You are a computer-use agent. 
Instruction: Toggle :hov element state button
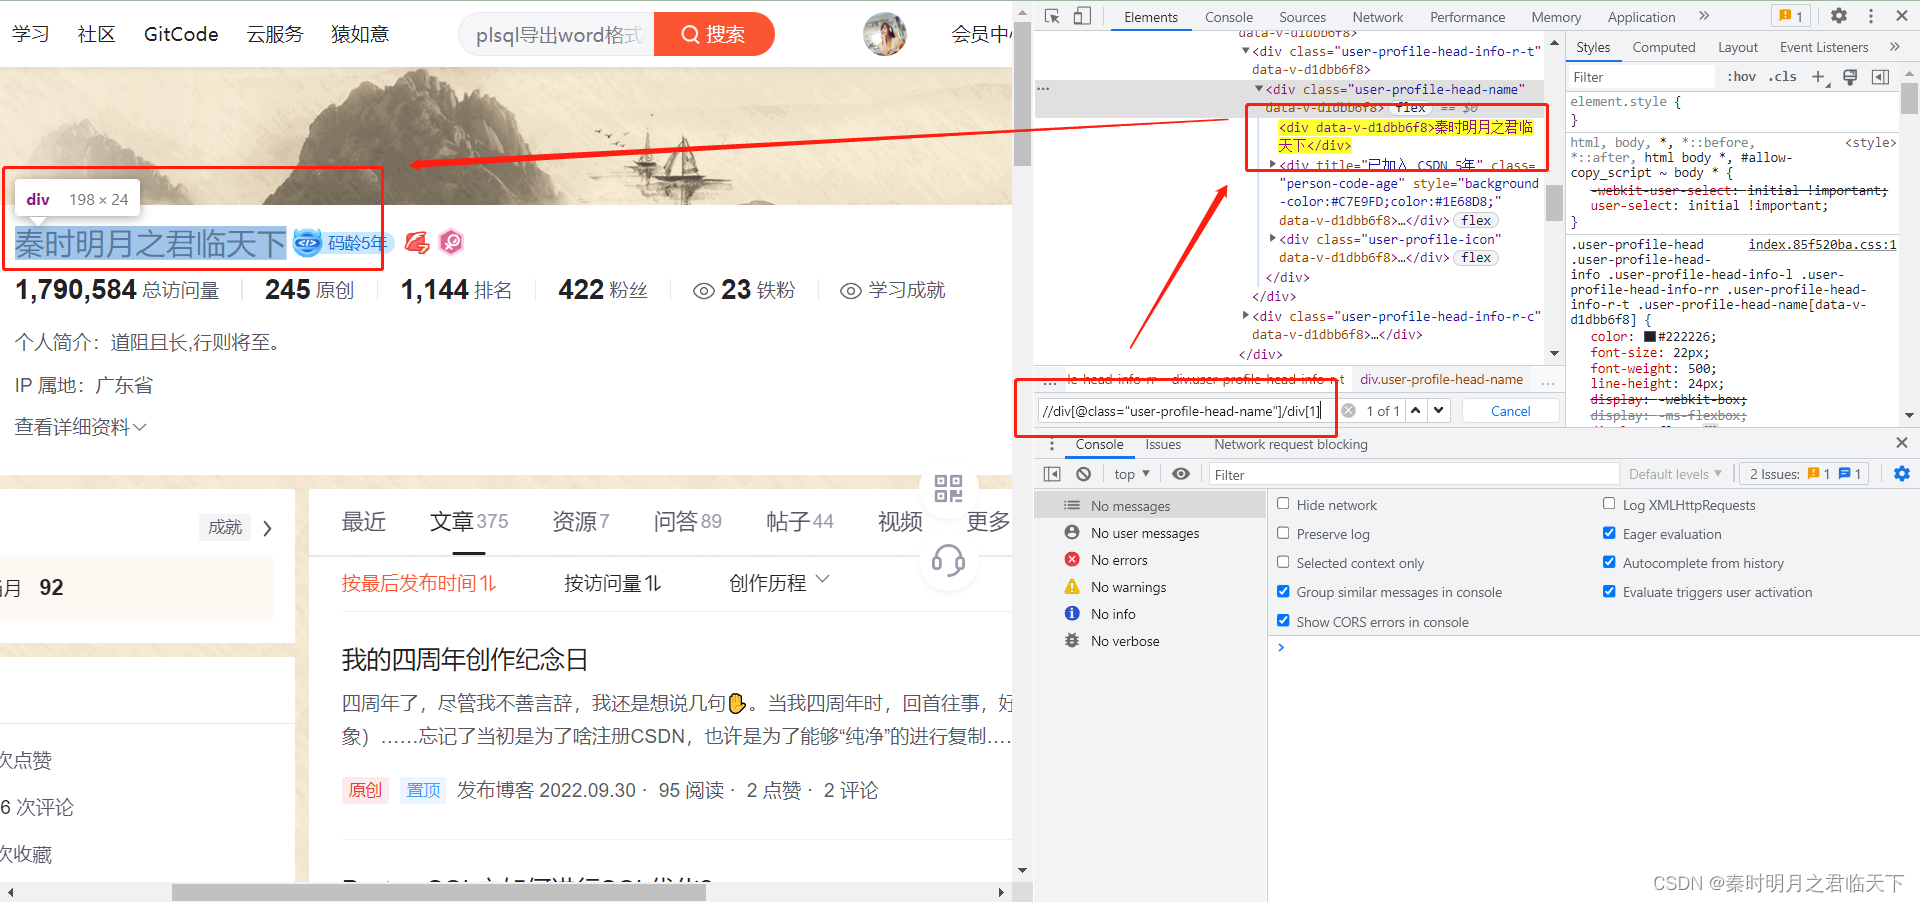(x=1741, y=77)
